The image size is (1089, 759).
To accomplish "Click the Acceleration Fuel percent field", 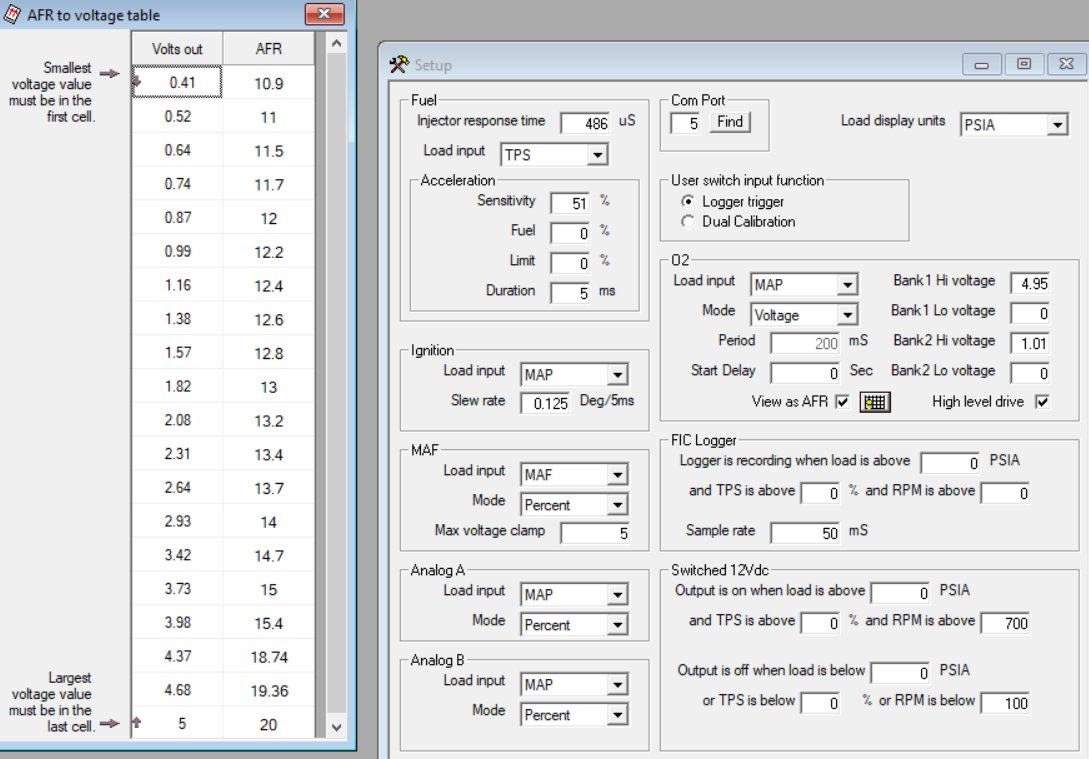I will [570, 233].
